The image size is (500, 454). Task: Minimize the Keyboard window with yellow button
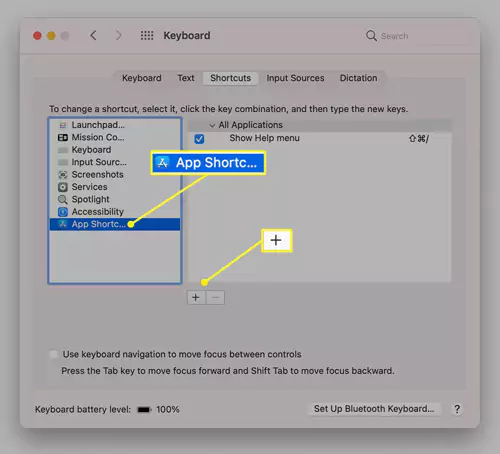point(51,36)
